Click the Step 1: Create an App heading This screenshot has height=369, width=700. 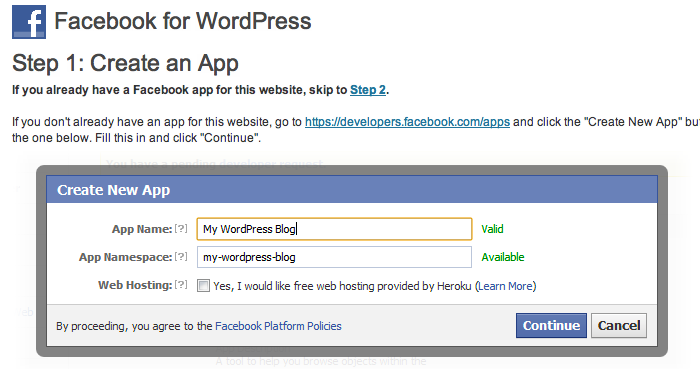(x=125, y=63)
